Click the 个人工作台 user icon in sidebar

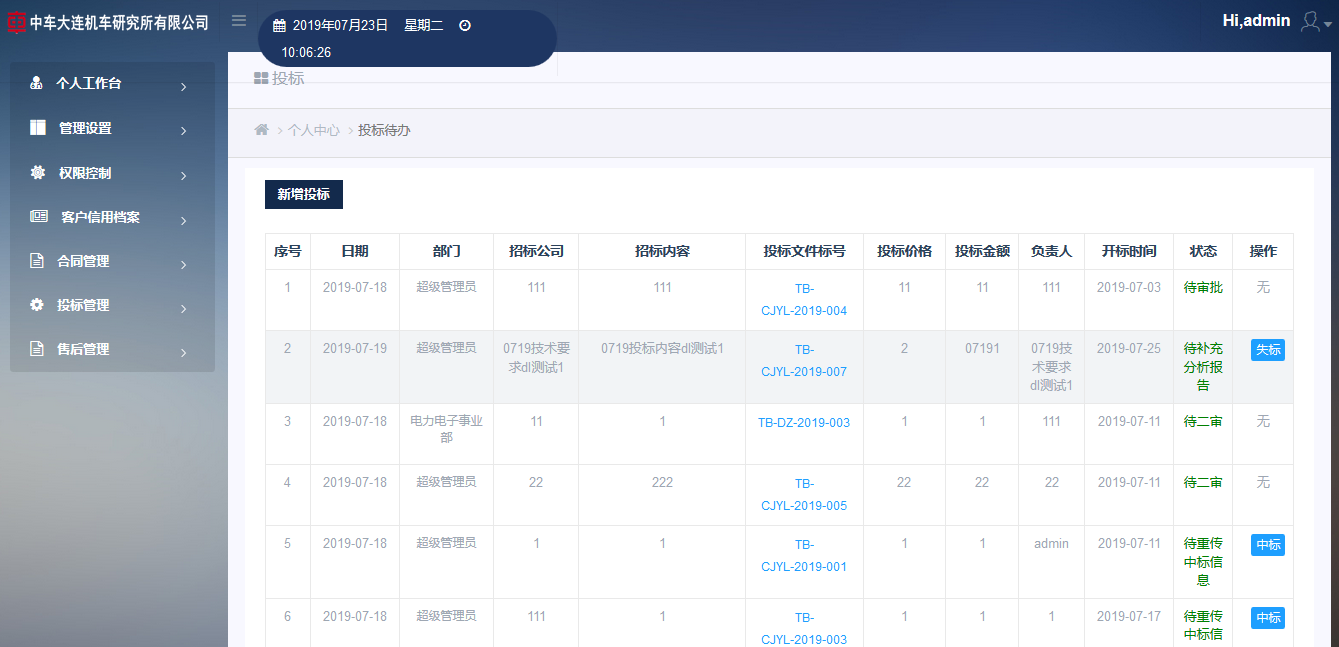(37, 84)
